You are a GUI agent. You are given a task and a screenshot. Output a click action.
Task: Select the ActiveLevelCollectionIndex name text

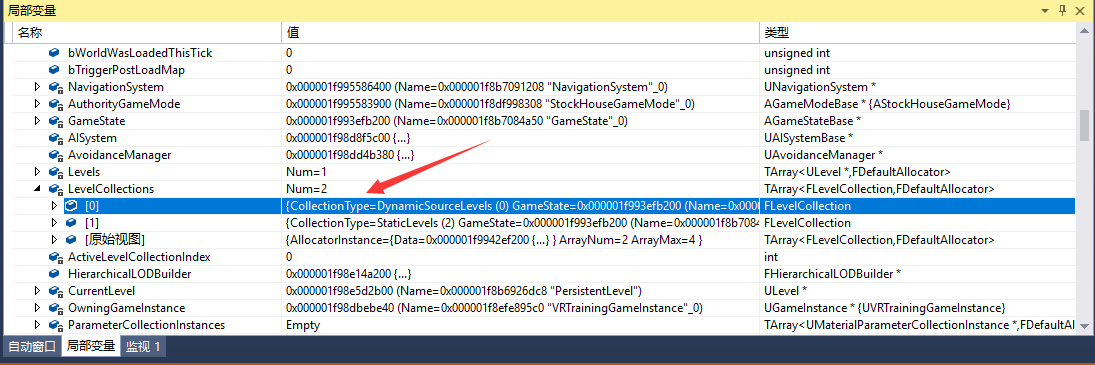(x=139, y=257)
